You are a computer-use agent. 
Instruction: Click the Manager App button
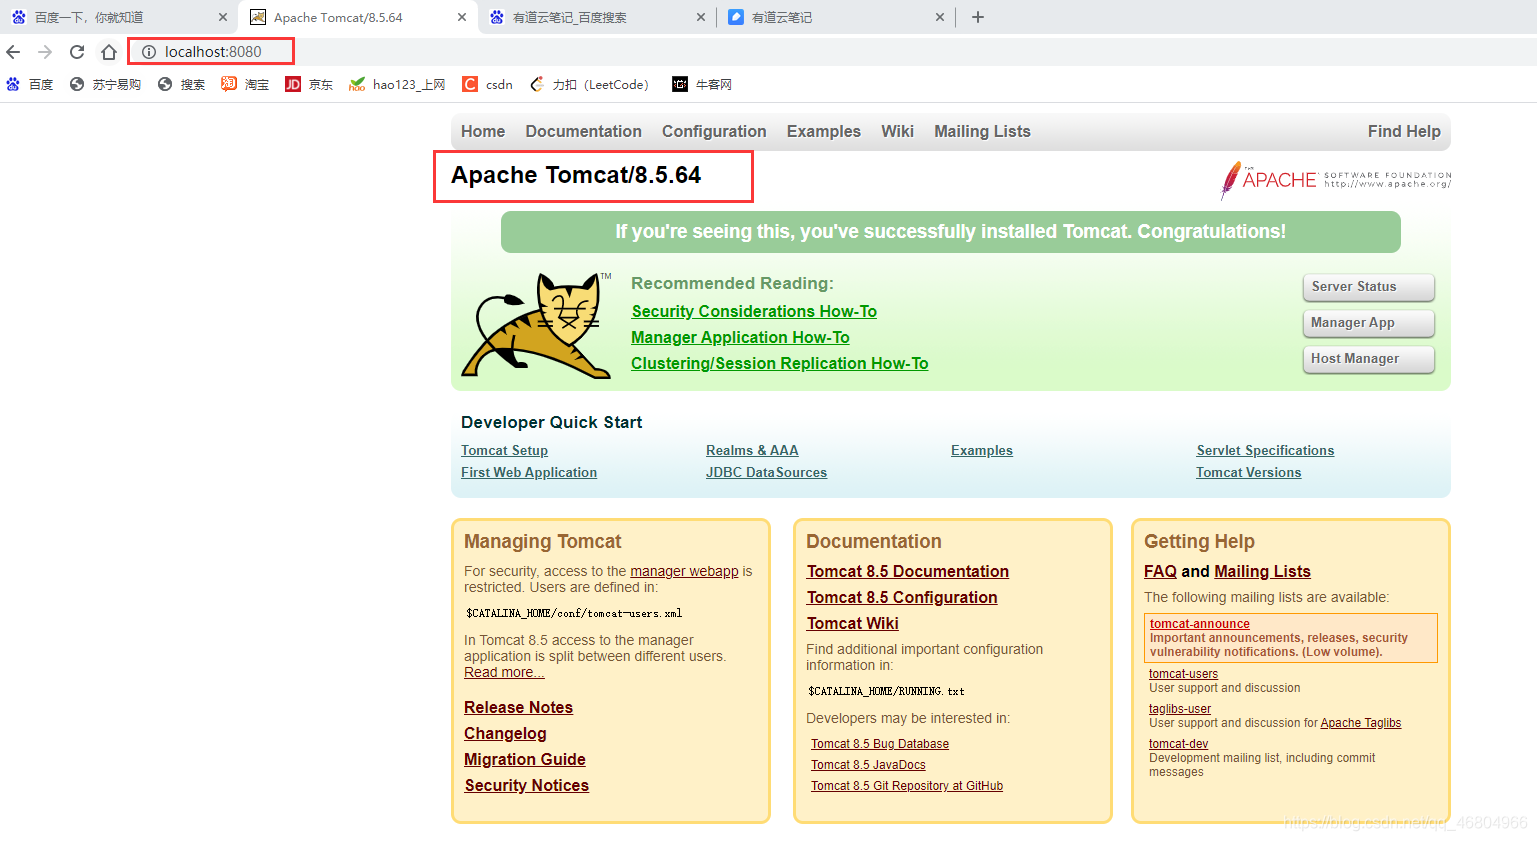[x=1369, y=323]
